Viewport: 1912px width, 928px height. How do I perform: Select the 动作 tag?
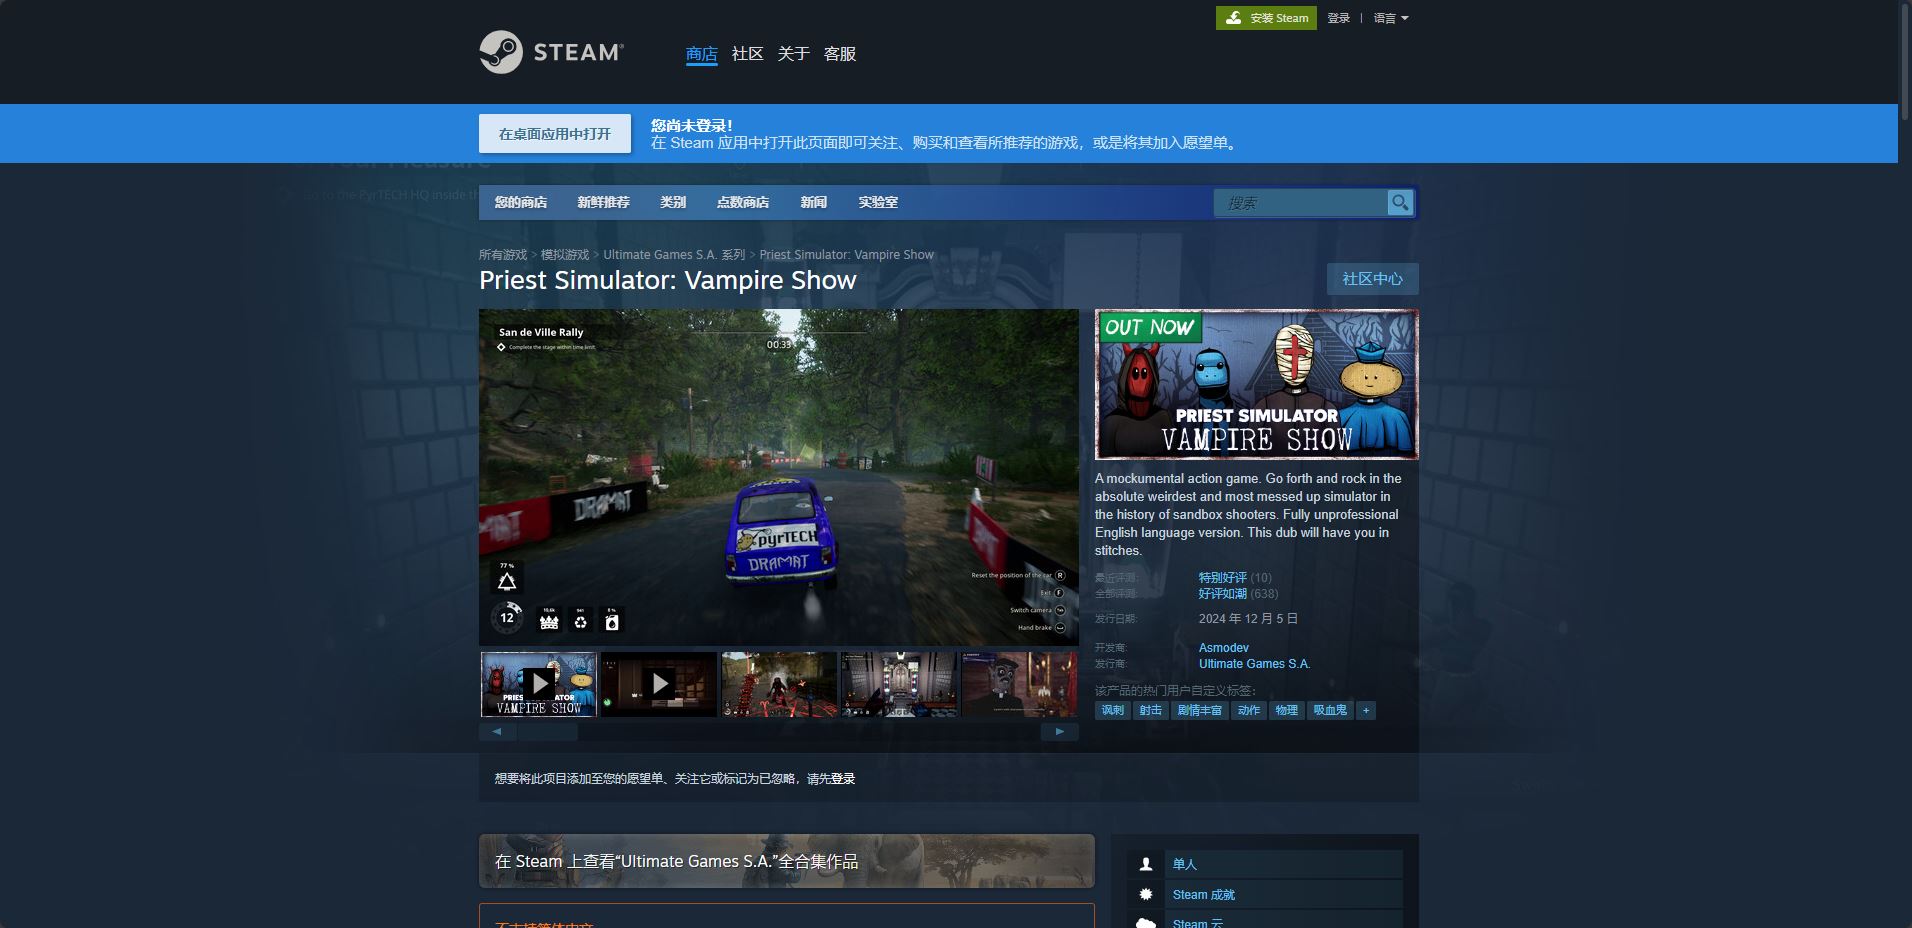click(x=1249, y=710)
